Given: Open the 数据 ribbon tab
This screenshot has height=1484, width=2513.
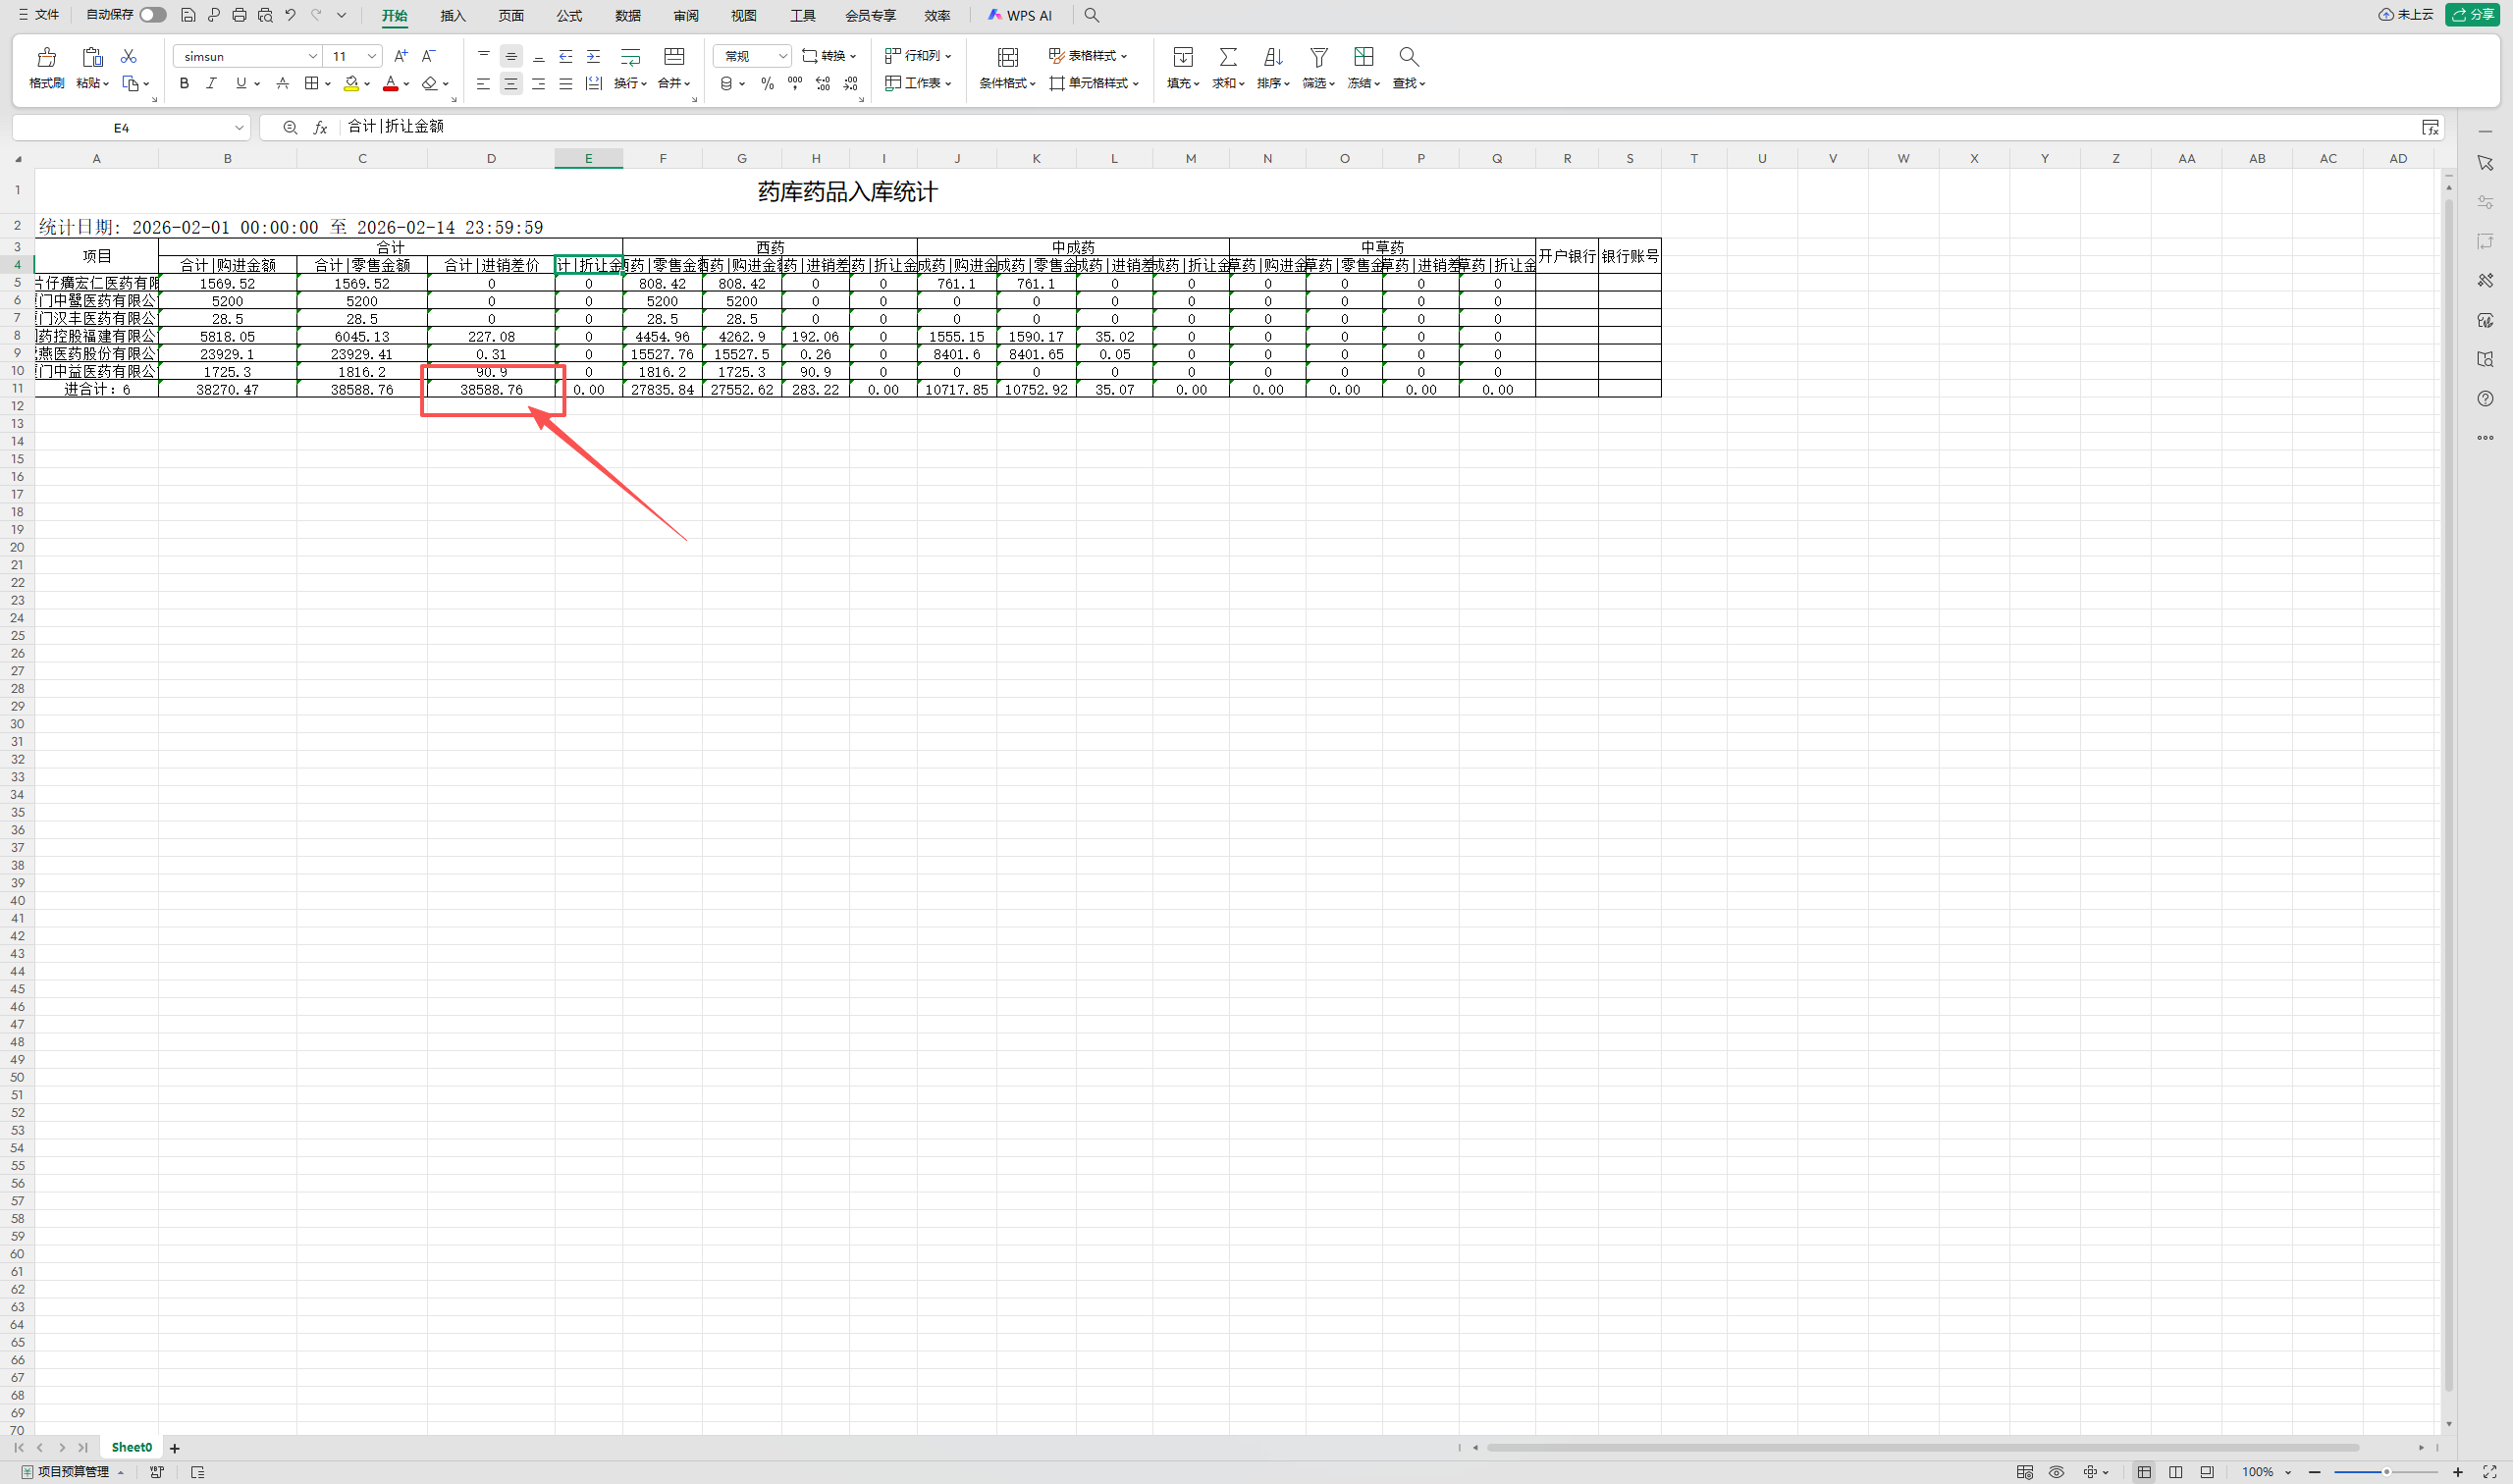Looking at the screenshot, I should click(628, 16).
